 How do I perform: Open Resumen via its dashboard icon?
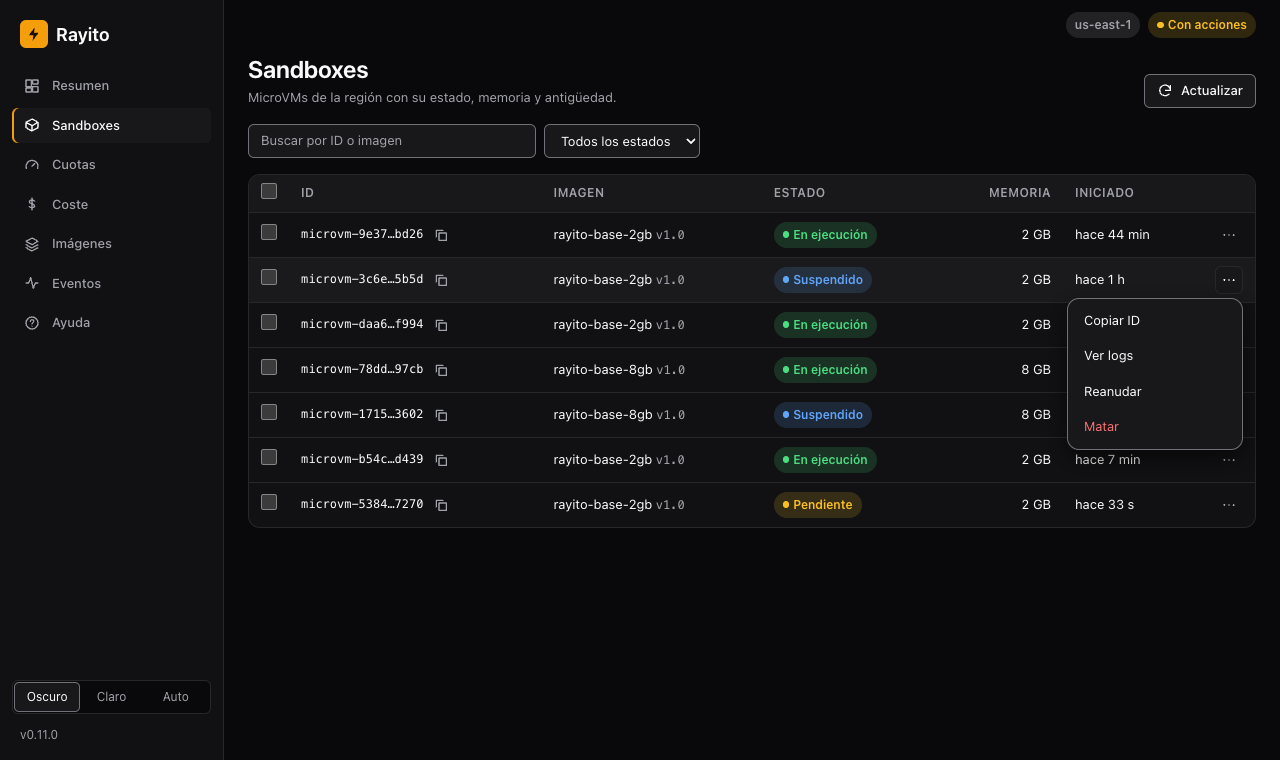click(x=32, y=86)
